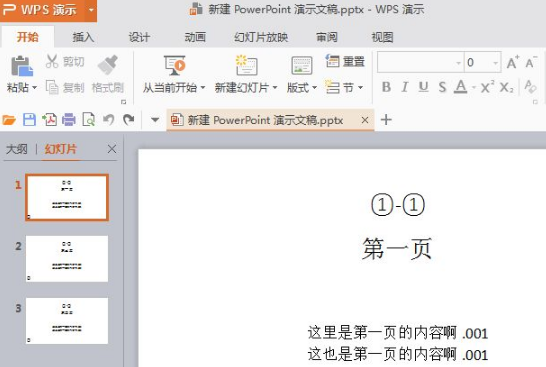
Task: Select slide 3 thumbnail
Action: pyautogui.click(x=67, y=321)
